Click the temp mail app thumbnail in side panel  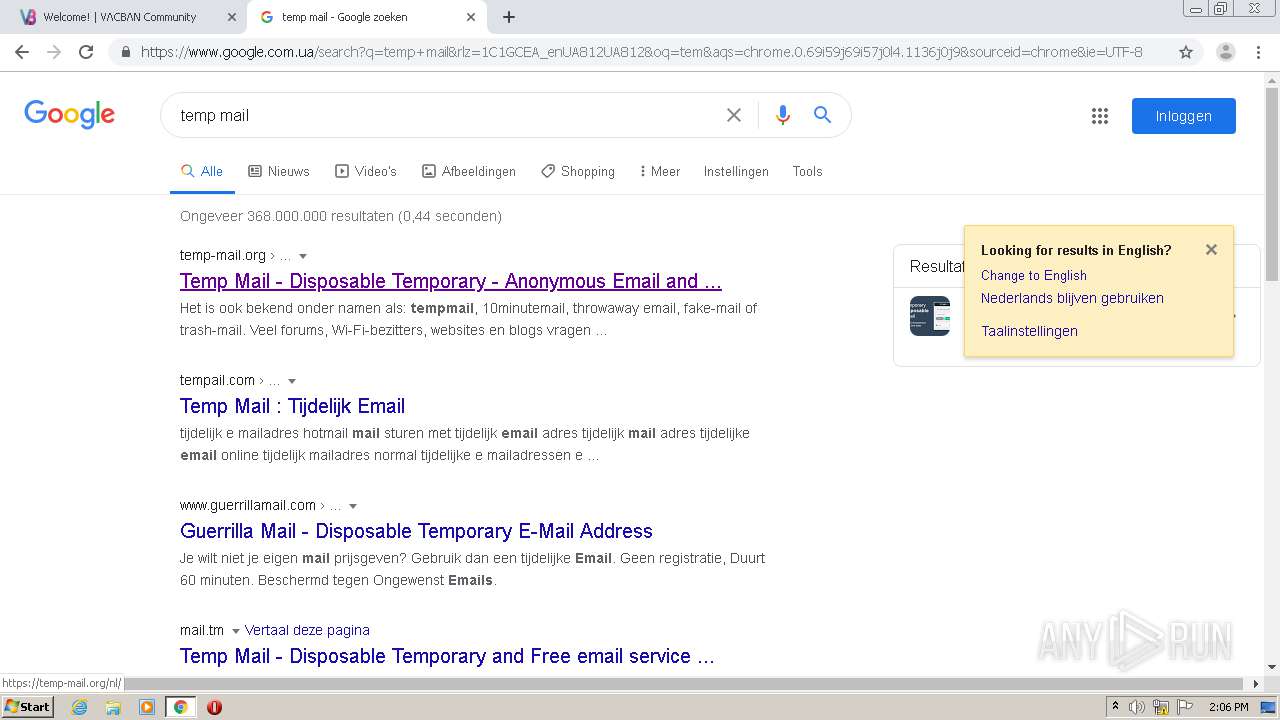click(930, 316)
